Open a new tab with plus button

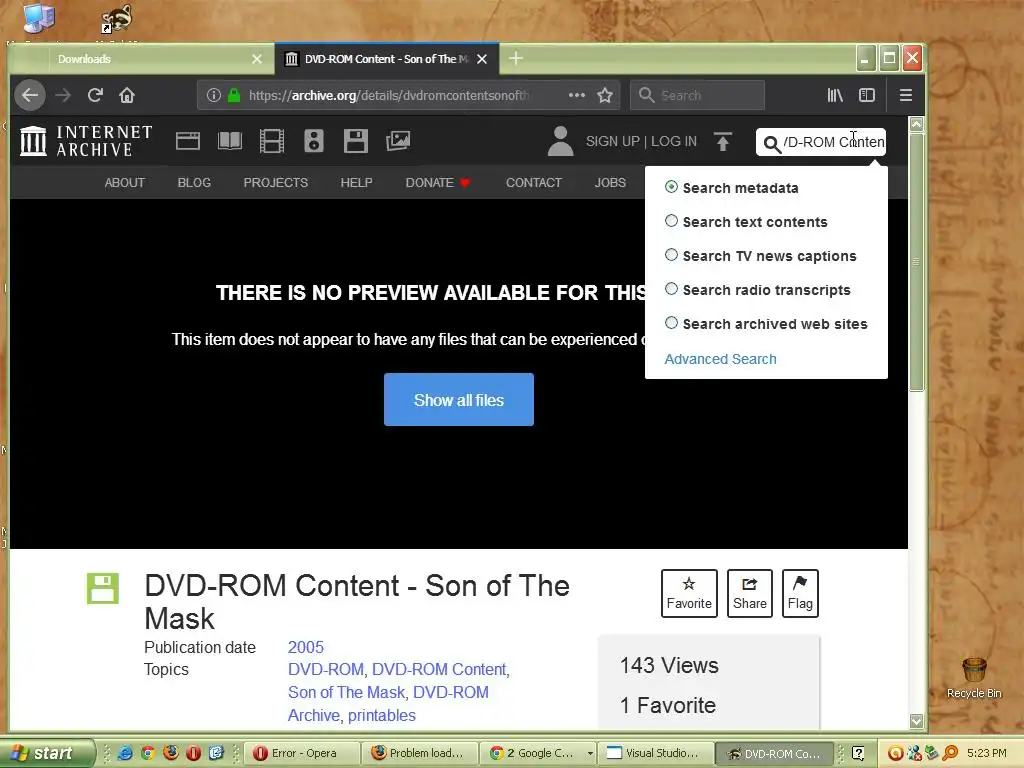pyautogui.click(x=515, y=59)
